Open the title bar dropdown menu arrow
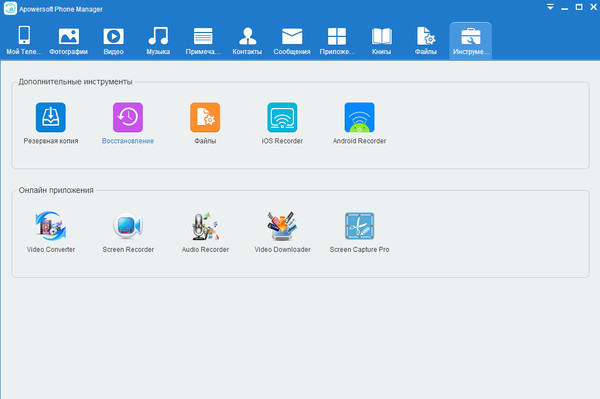Viewport: 600px width, 399px height. (550, 7)
